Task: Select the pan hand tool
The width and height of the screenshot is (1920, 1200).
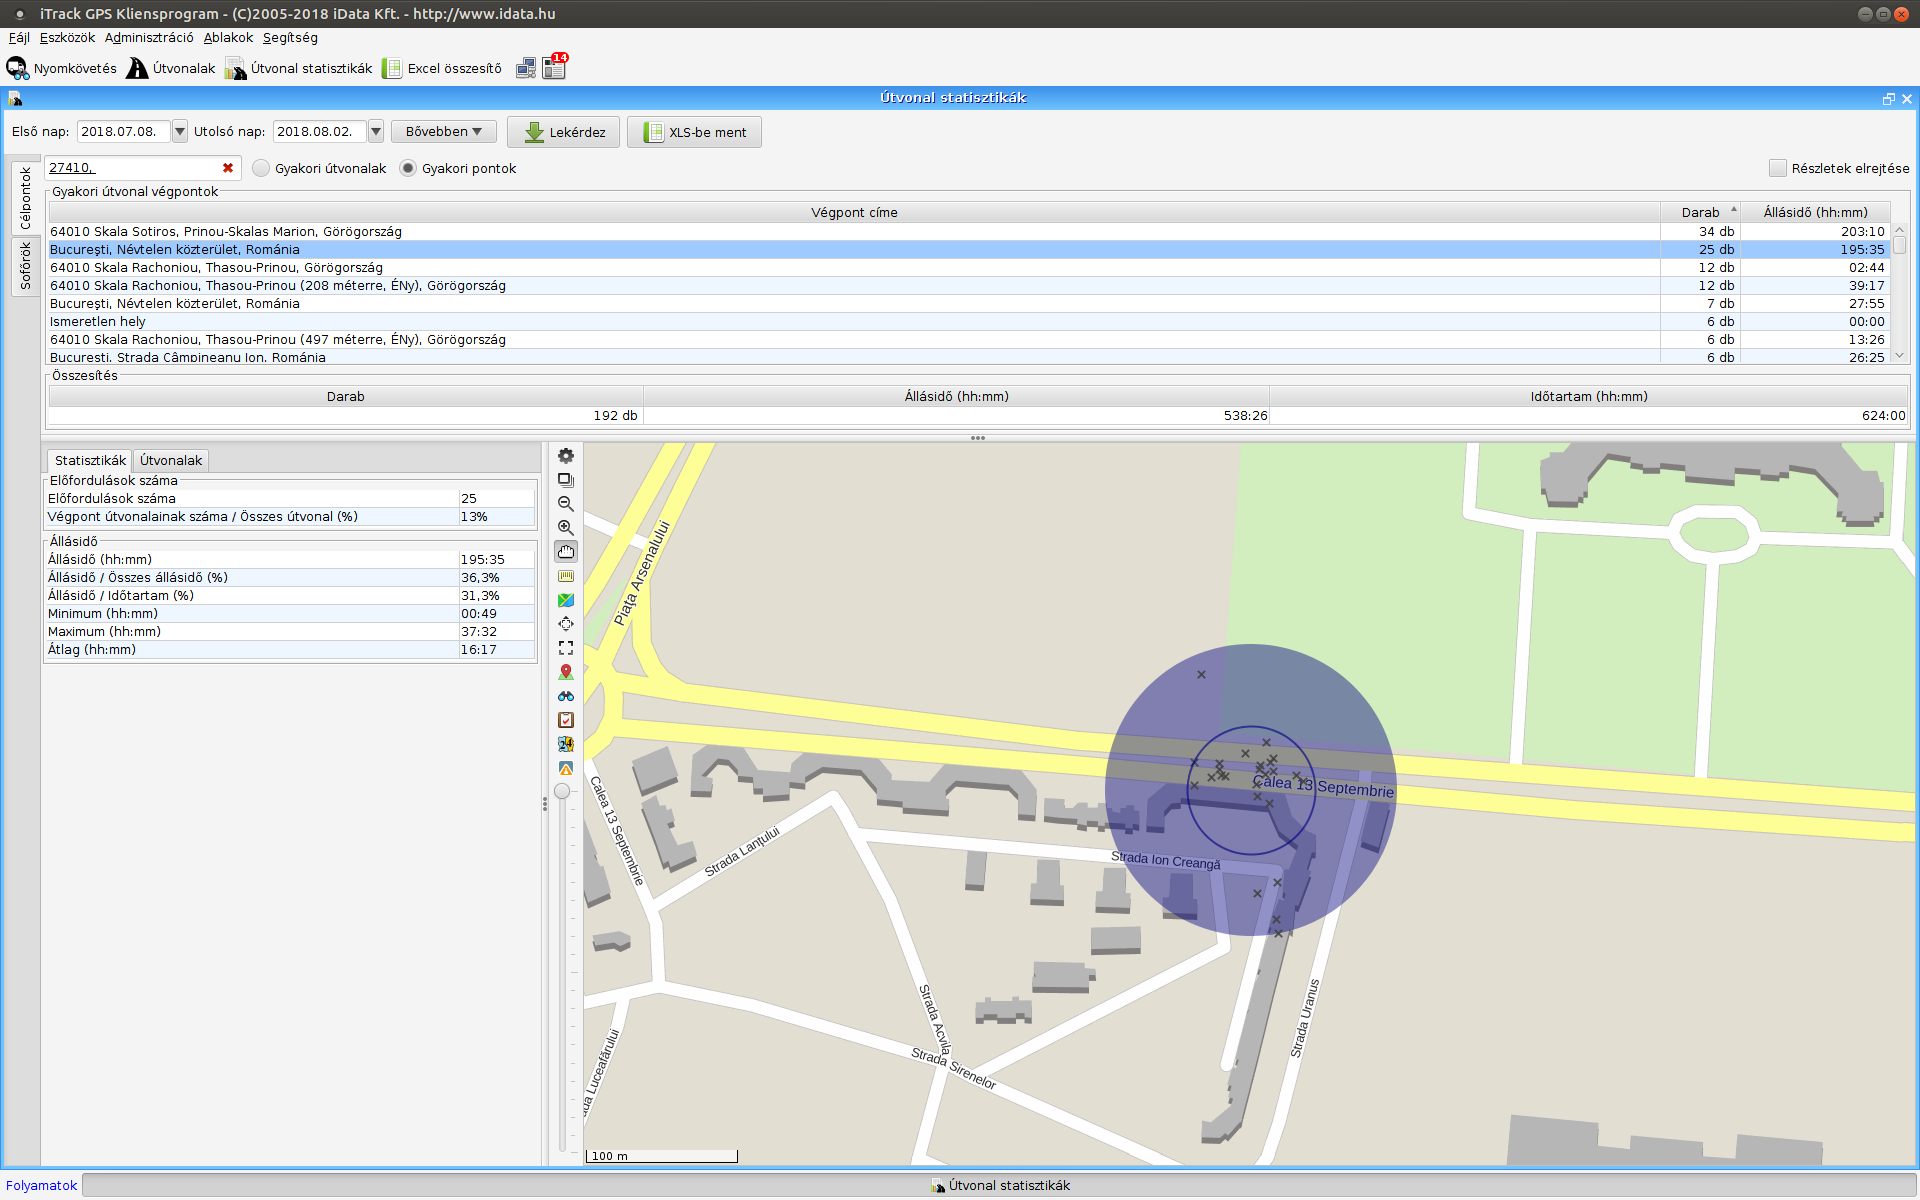Action: [566, 552]
